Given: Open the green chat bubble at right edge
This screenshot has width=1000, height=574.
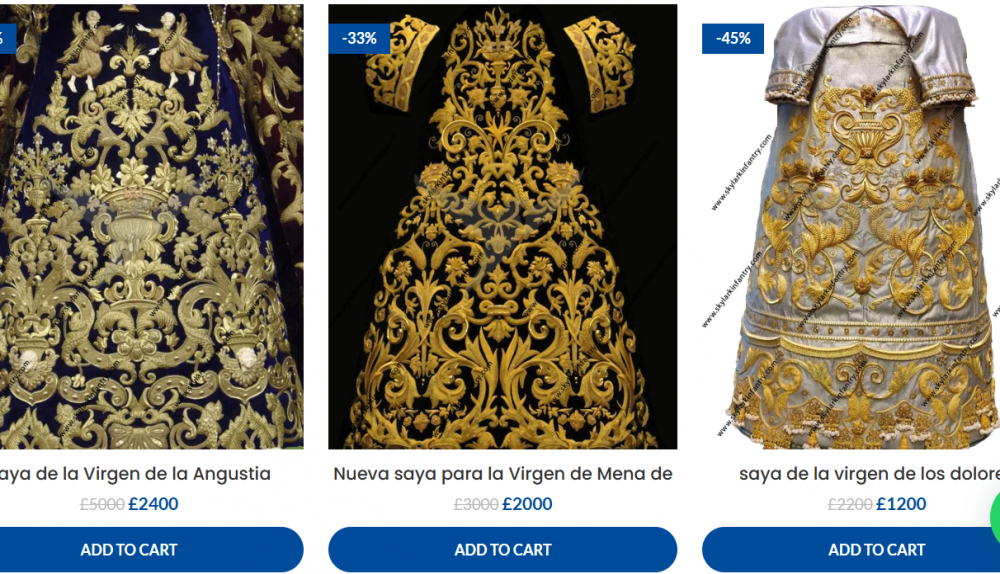Looking at the screenshot, I should [996, 517].
